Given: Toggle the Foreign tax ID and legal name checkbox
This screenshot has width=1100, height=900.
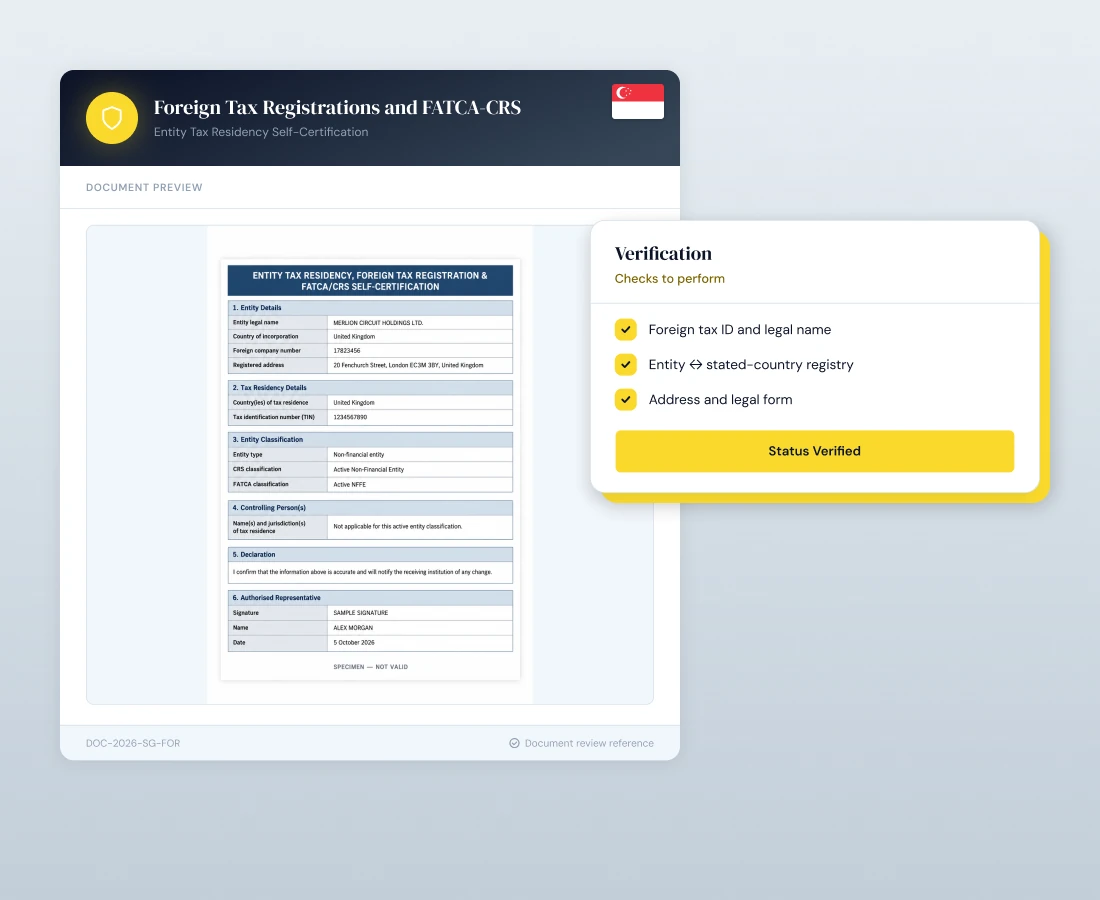Looking at the screenshot, I should (x=626, y=329).
